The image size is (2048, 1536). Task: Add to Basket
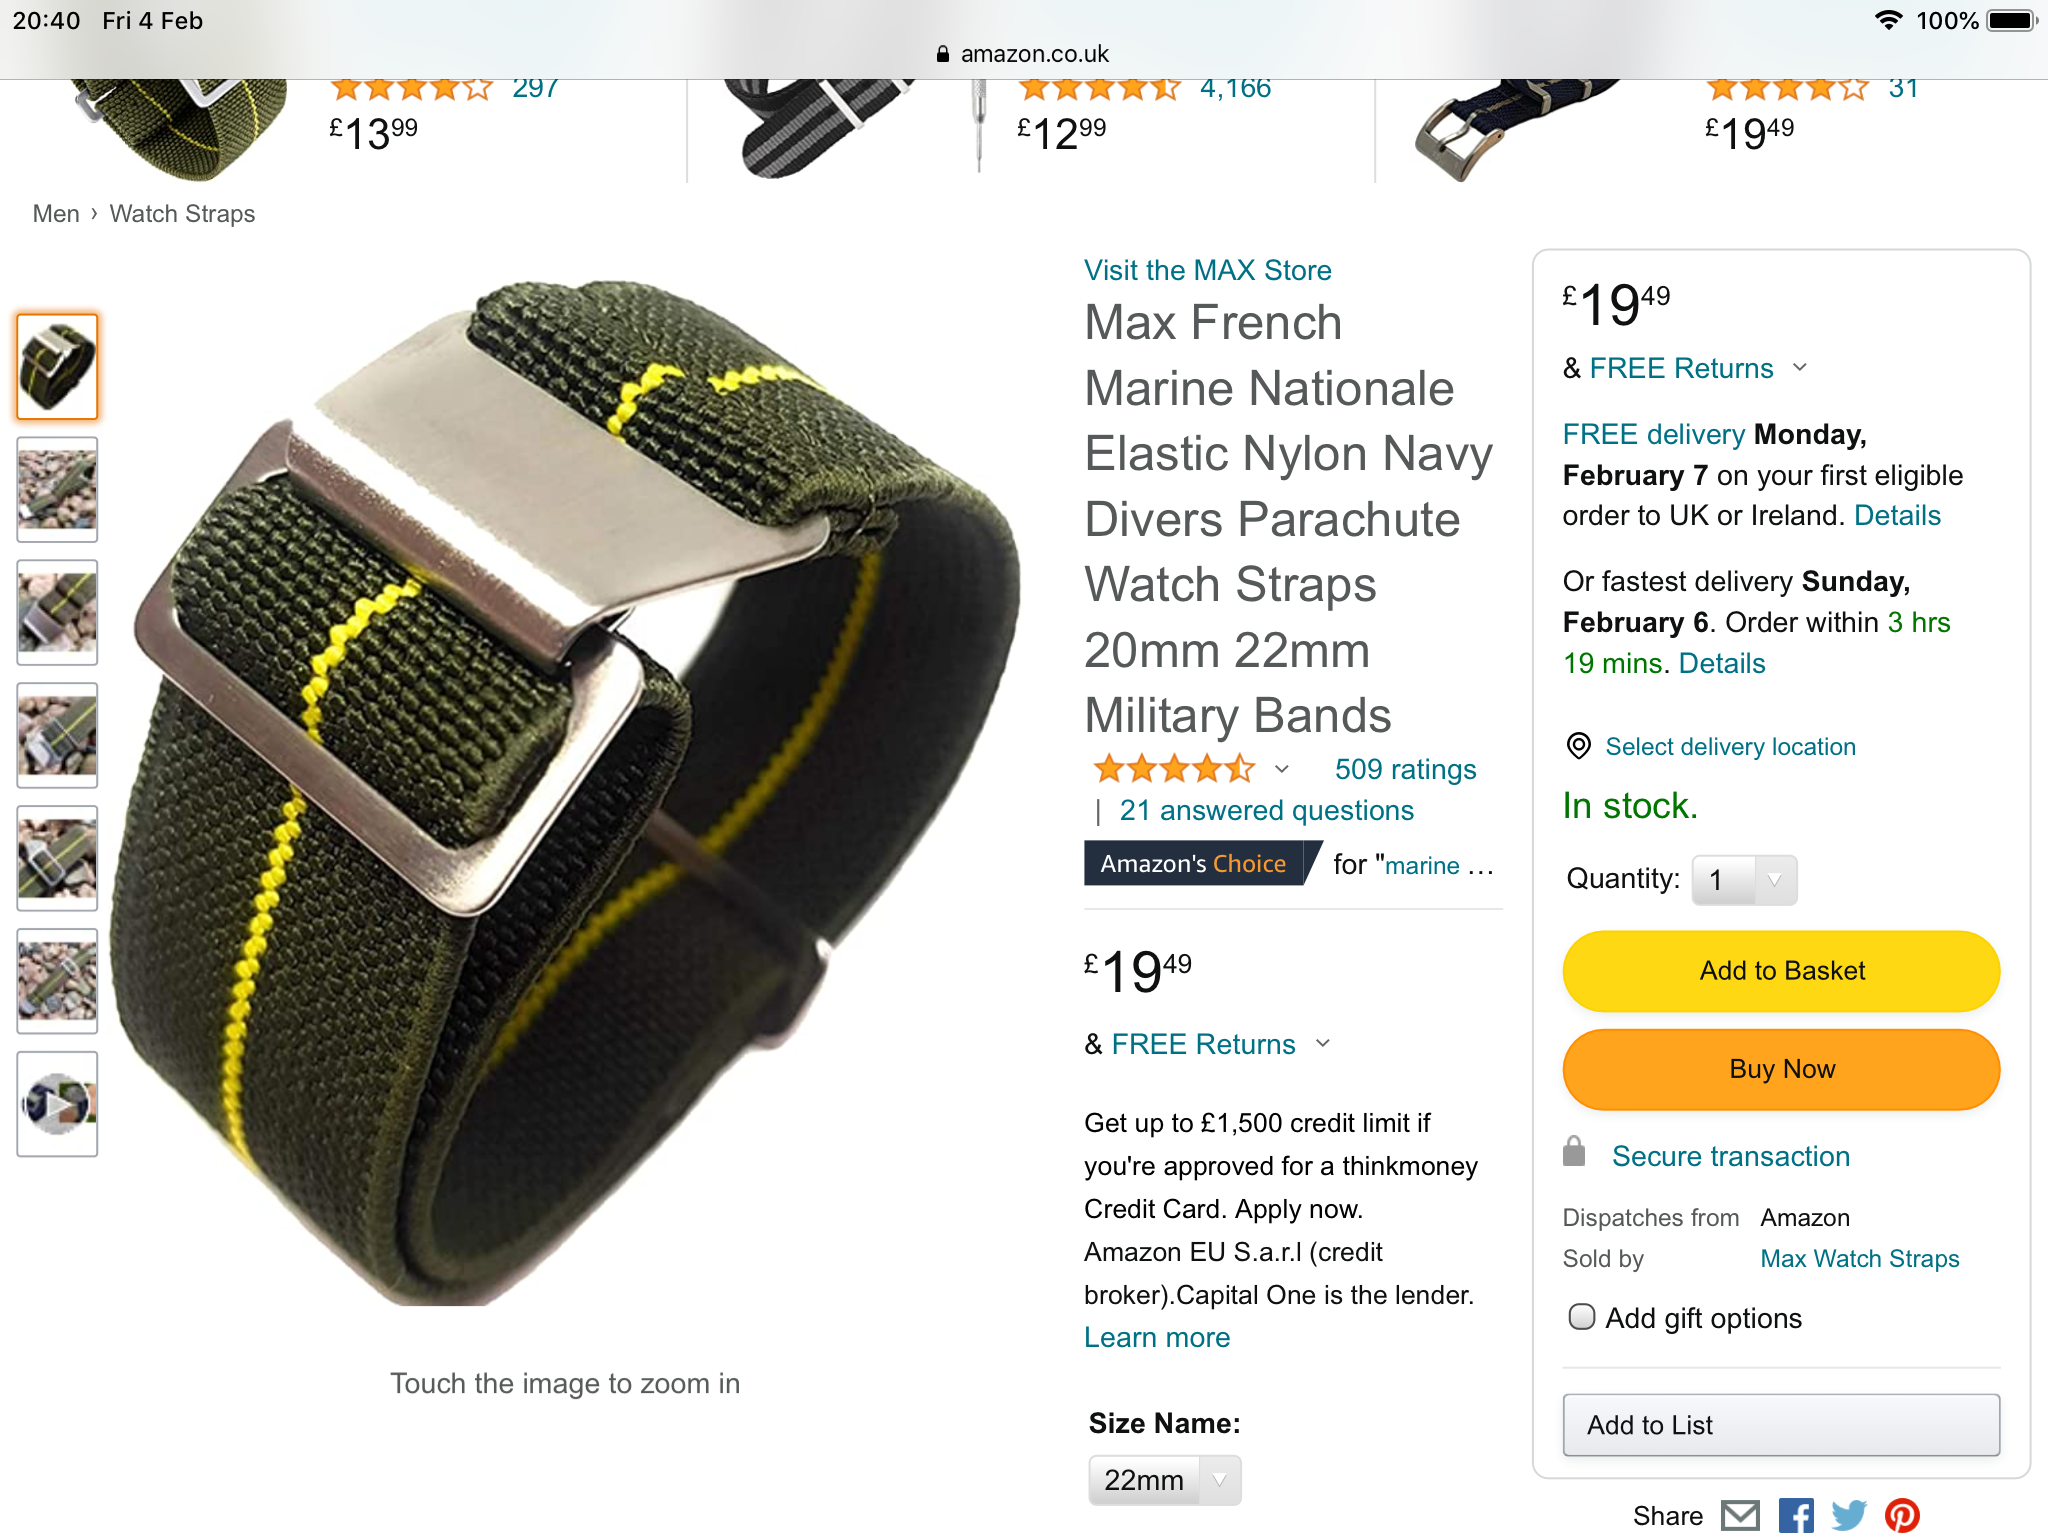point(1781,971)
